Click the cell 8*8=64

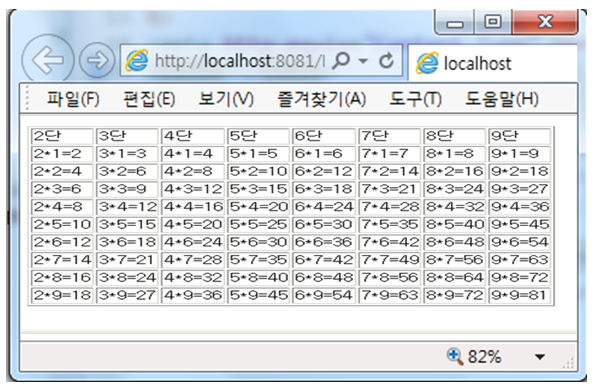pos(455,278)
